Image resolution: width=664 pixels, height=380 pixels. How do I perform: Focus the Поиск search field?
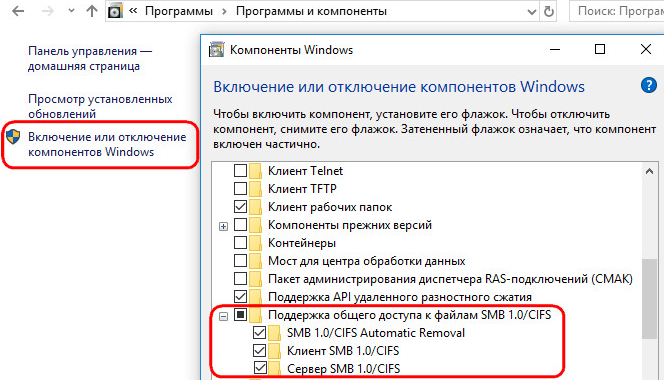pyautogui.click(x=617, y=11)
